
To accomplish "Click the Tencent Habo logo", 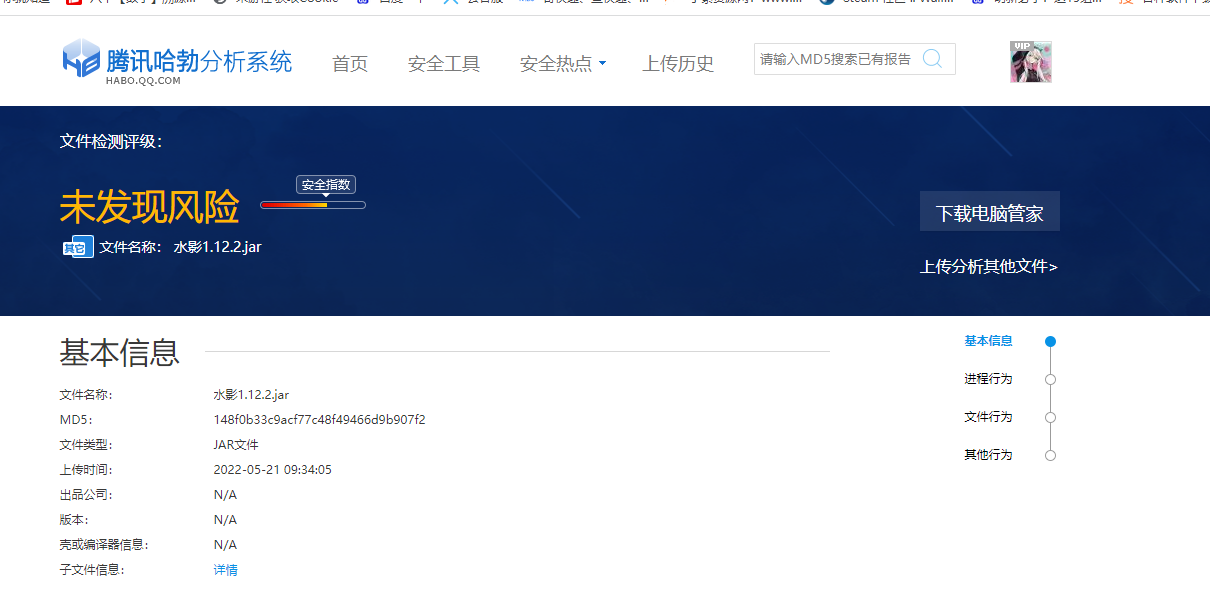I will pyautogui.click(x=177, y=62).
